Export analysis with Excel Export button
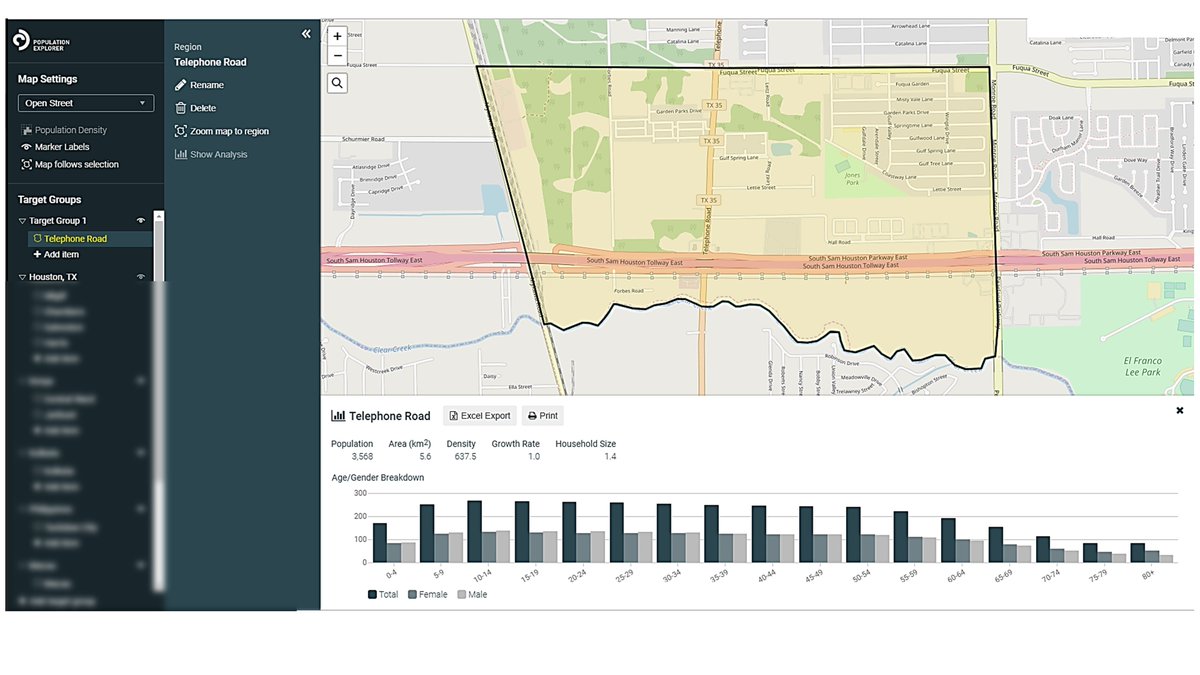Viewport: 1200px width, 675px height. pos(479,416)
